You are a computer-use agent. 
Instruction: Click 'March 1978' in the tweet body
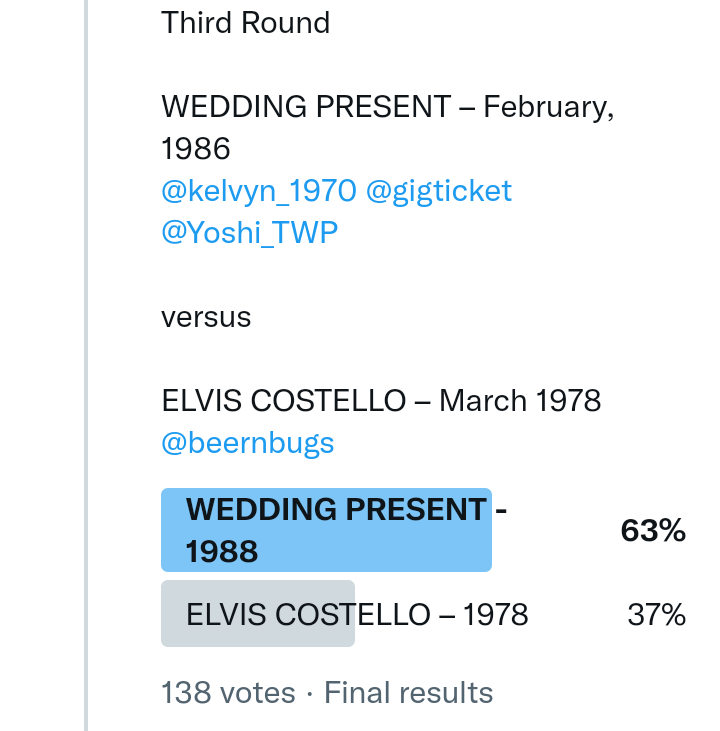520,401
